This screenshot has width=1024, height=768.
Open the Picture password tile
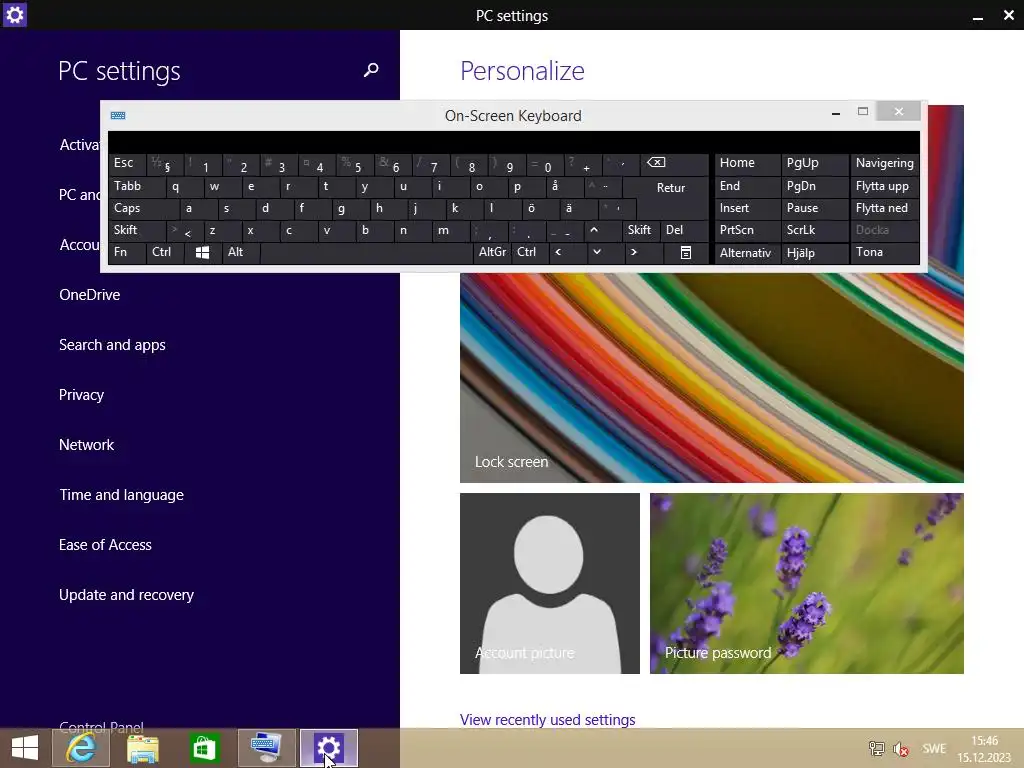point(807,583)
